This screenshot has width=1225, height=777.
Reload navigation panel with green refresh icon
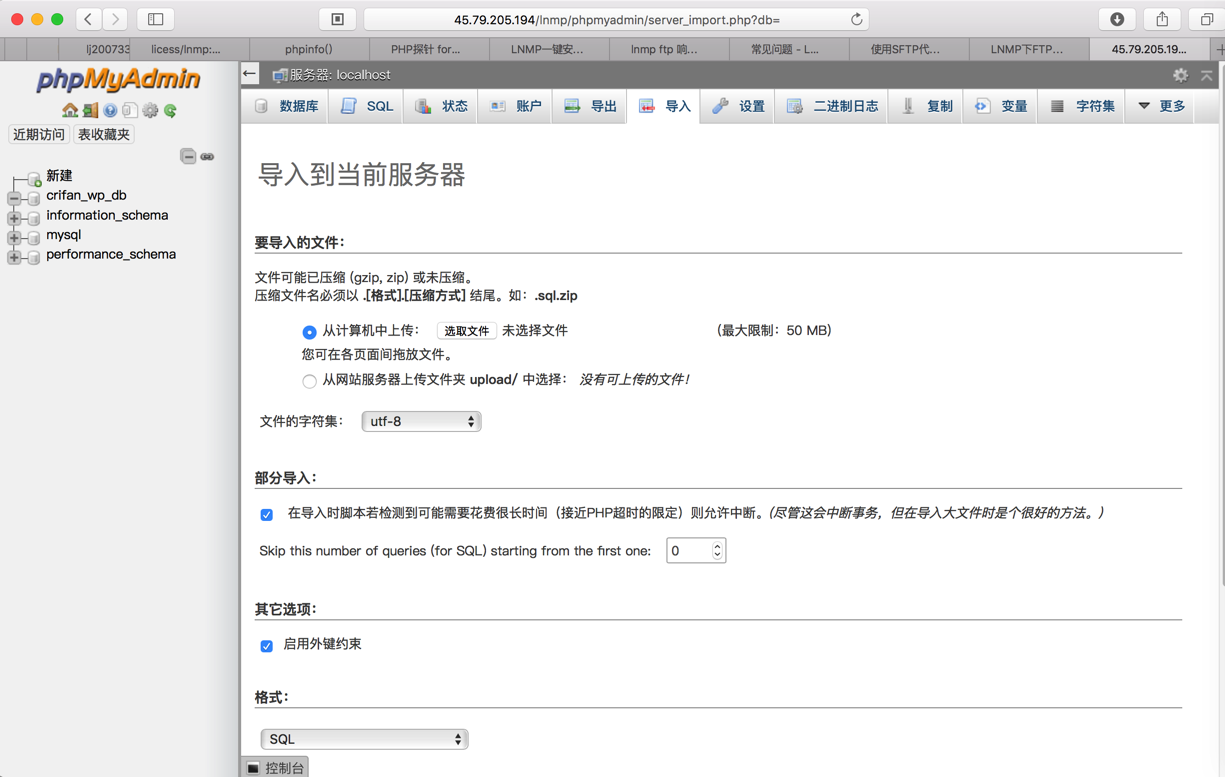[x=170, y=111]
